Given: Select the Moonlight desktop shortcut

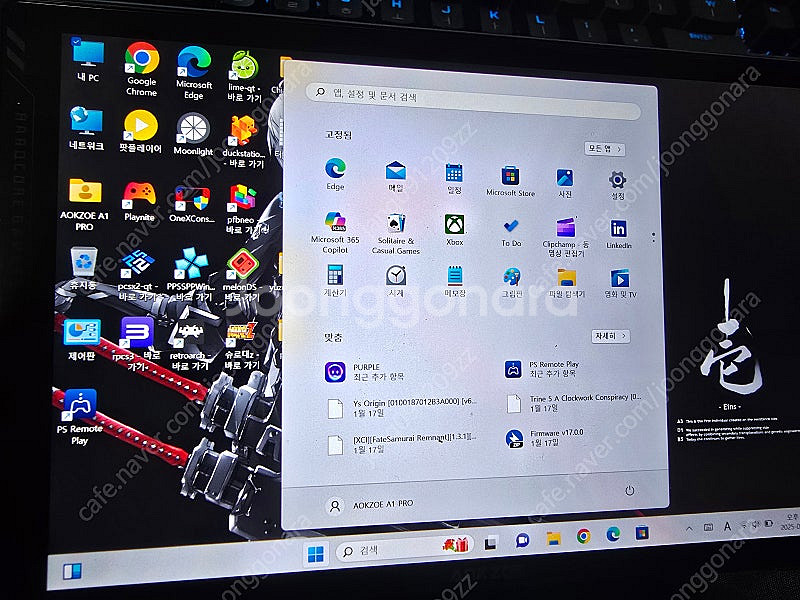Looking at the screenshot, I should coord(193,134).
